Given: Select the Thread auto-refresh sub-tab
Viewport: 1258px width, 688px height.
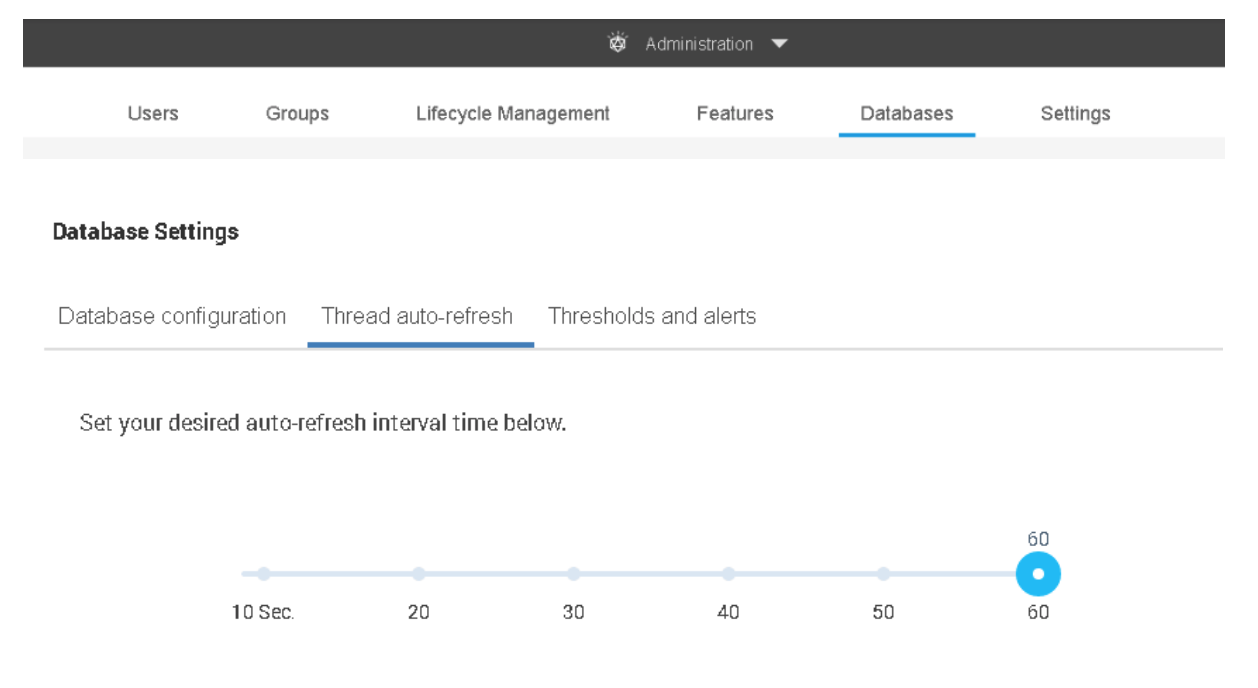Looking at the screenshot, I should (417, 316).
